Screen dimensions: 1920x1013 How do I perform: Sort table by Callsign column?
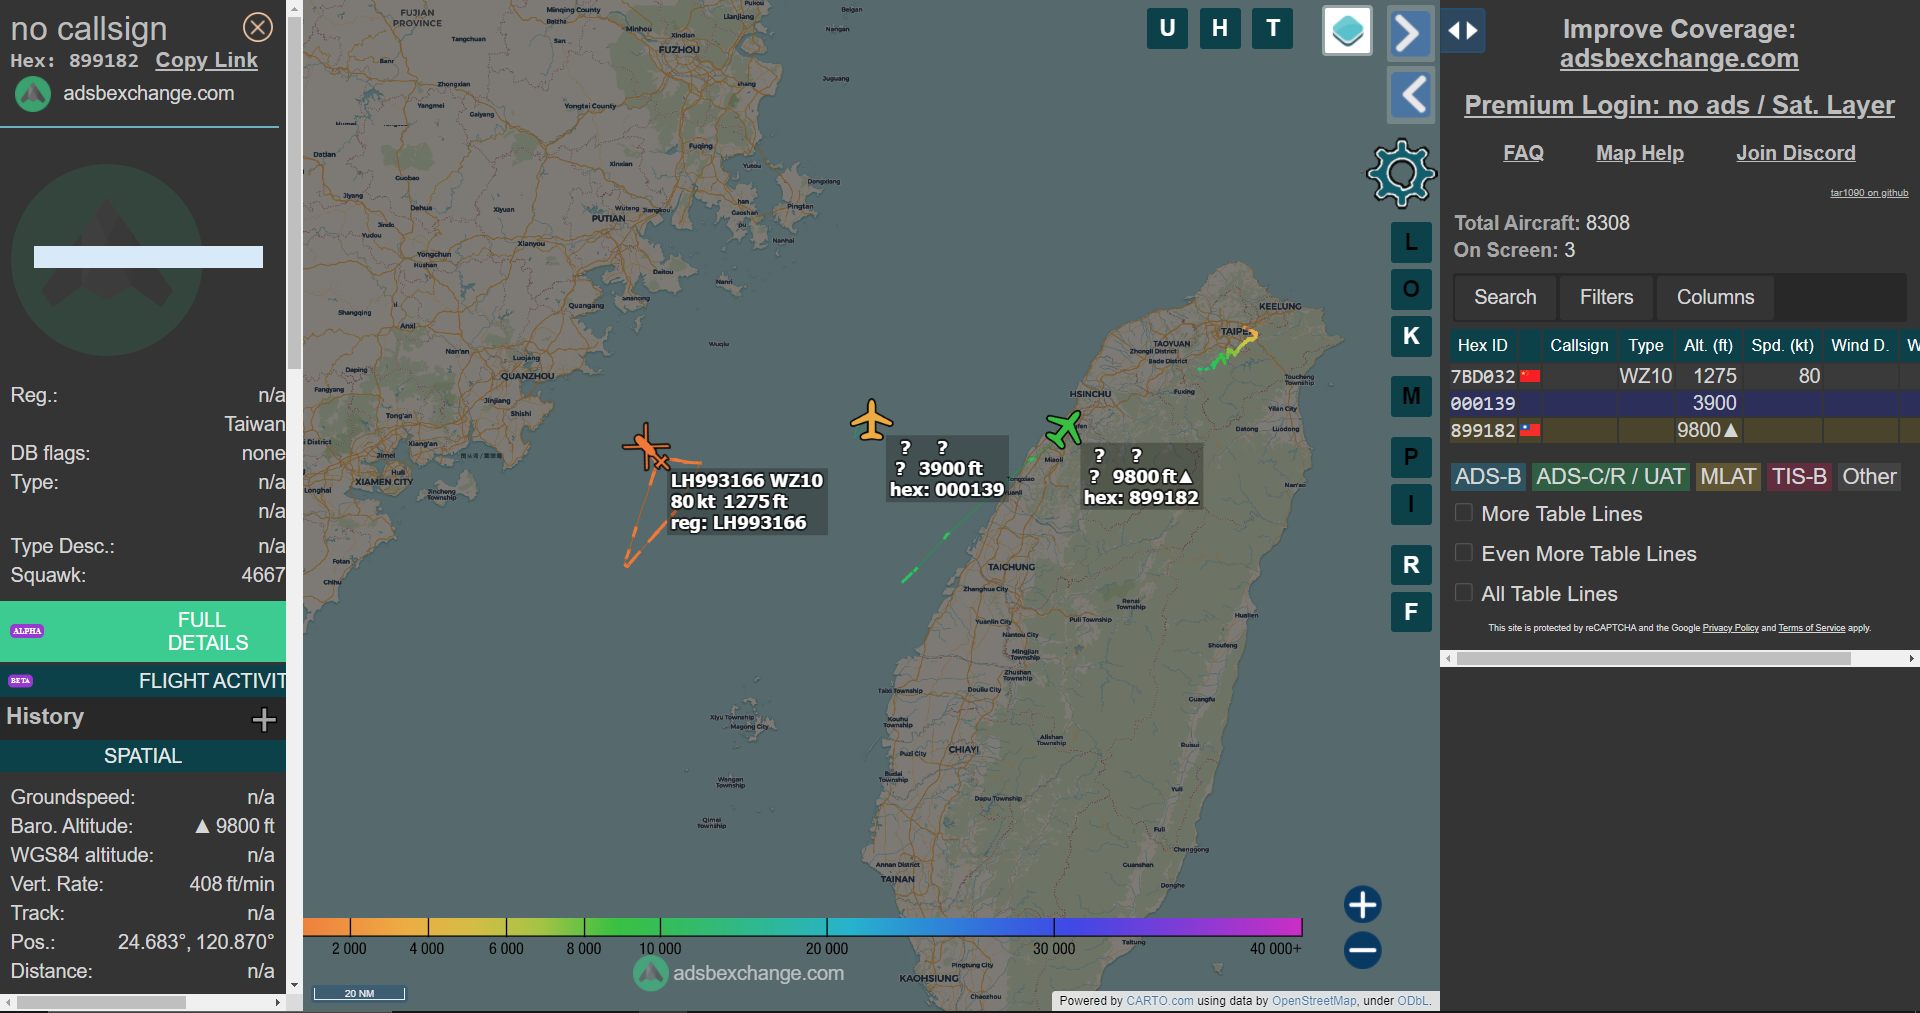pos(1579,345)
